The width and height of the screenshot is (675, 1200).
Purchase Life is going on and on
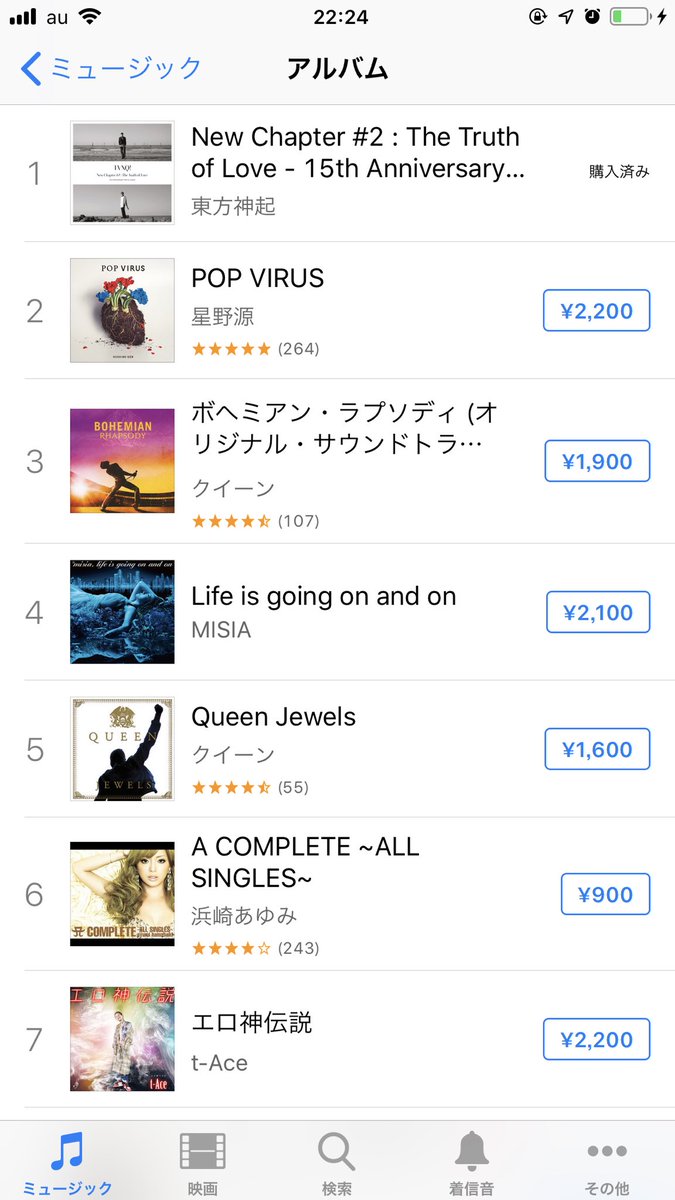pos(598,612)
